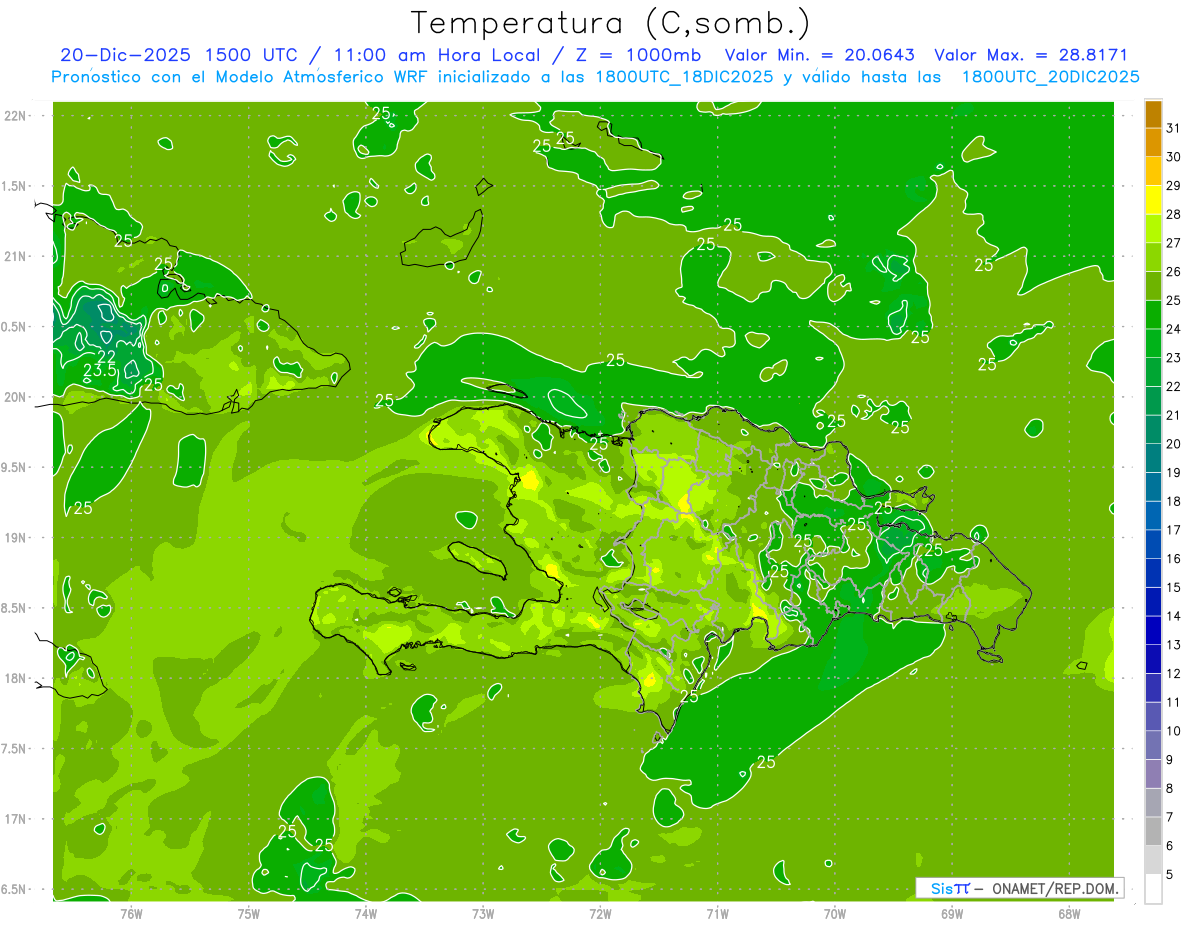Click the "Valor Min. = 20.0643" text

click(x=820, y=56)
